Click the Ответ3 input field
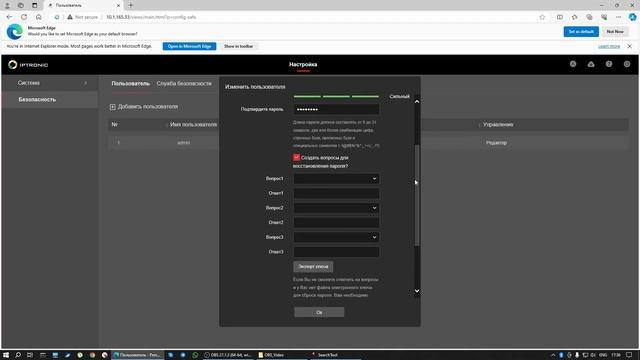This screenshot has width=640, height=360. click(x=336, y=252)
